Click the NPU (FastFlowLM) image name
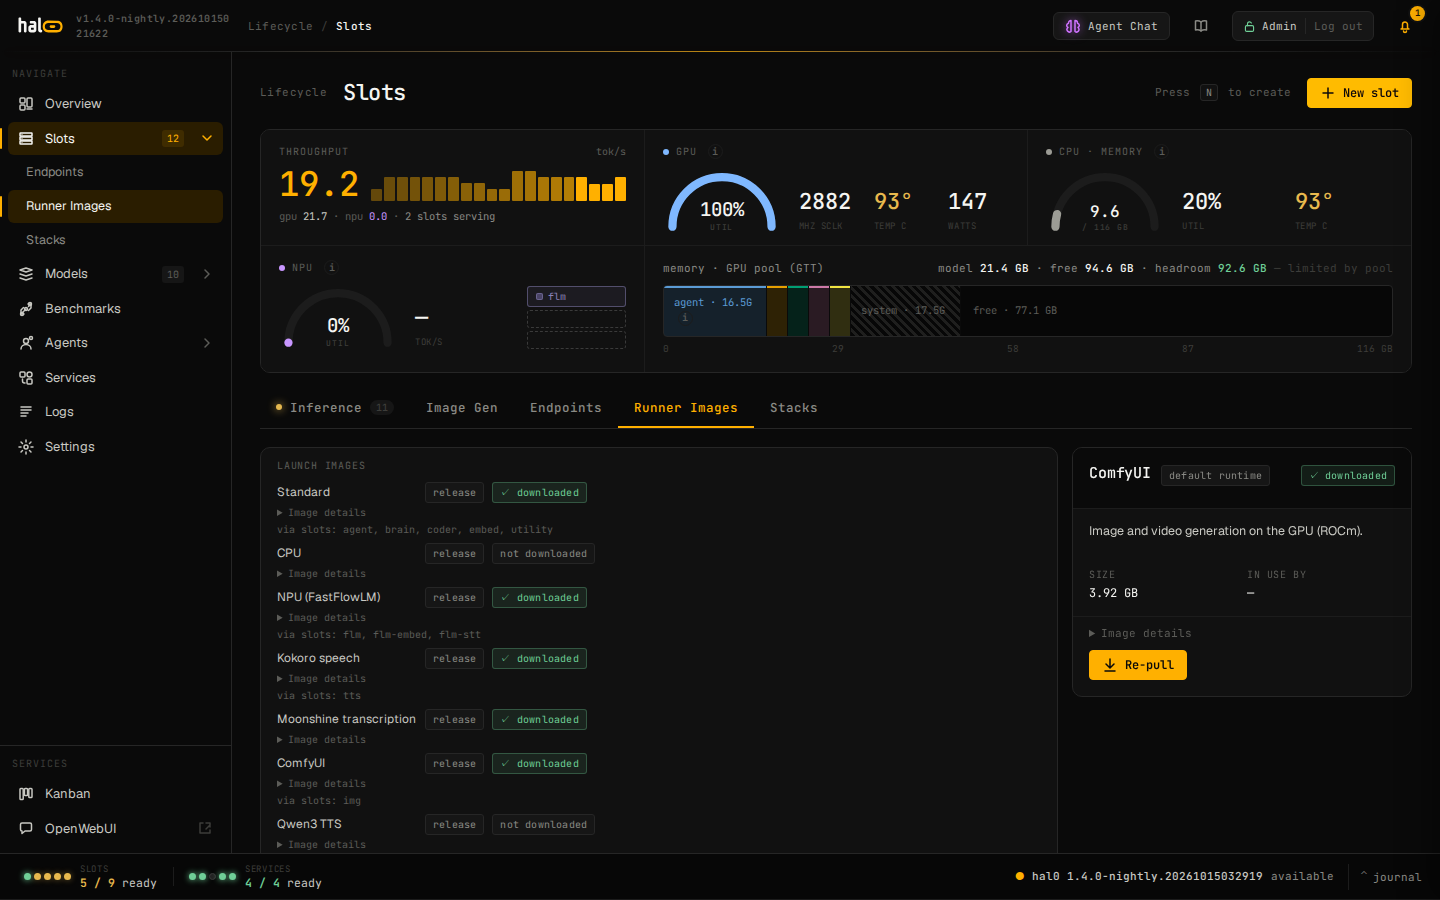This screenshot has height=900, width=1440. pyautogui.click(x=329, y=597)
